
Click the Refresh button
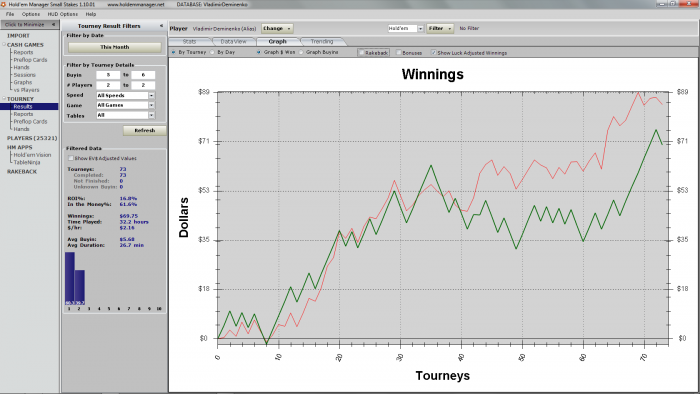(145, 131)
